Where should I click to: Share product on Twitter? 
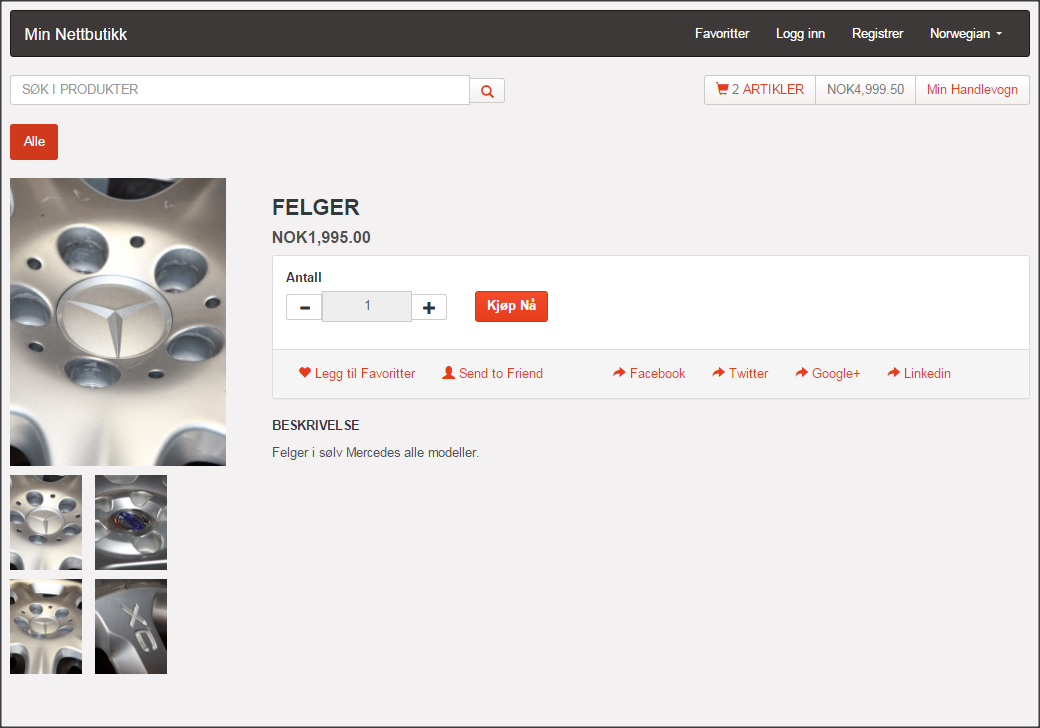[x=740, y=374]
